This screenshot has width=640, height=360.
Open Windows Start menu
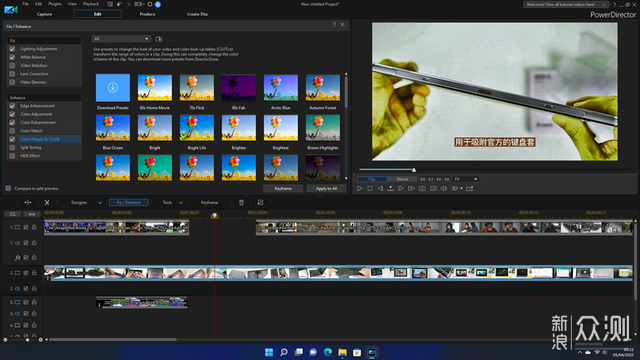269,352
